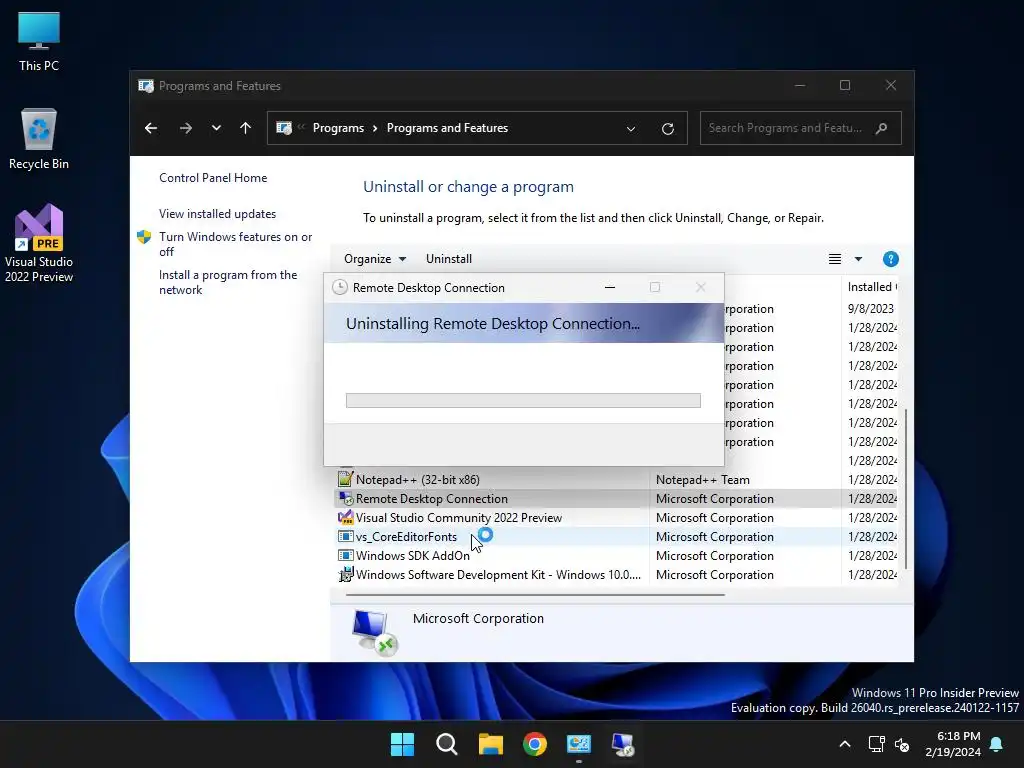This screenshot has width=1024, height=768.
Task: Click the vs_CoreEditorFonts row icon
Action: [345, 536]
